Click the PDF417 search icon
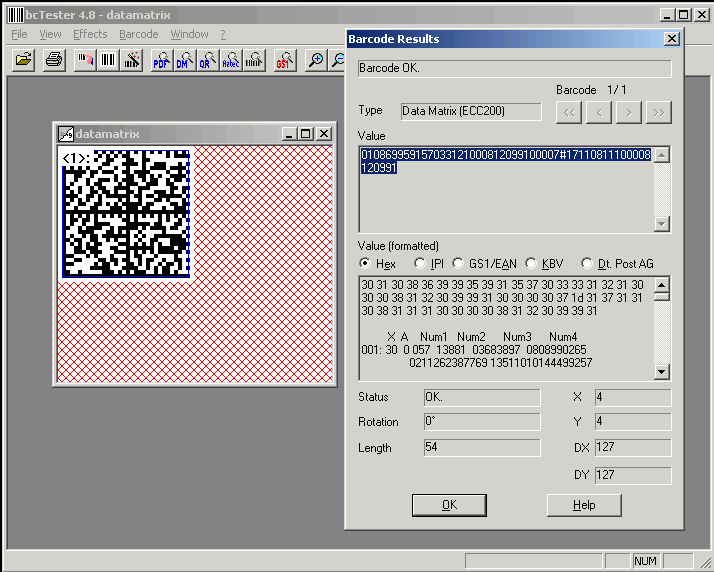The height and width of the screenshot is (572, 714). (162, 60)
